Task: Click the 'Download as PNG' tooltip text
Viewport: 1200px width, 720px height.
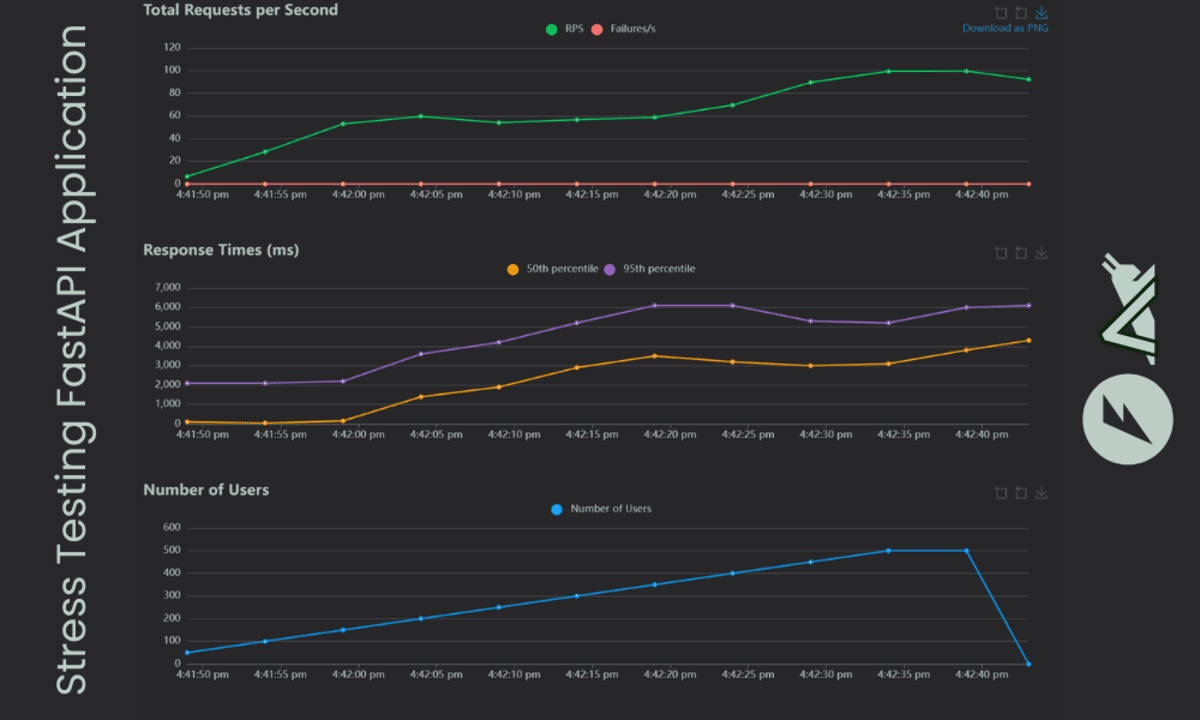Action: click(x=1005, y=28)
